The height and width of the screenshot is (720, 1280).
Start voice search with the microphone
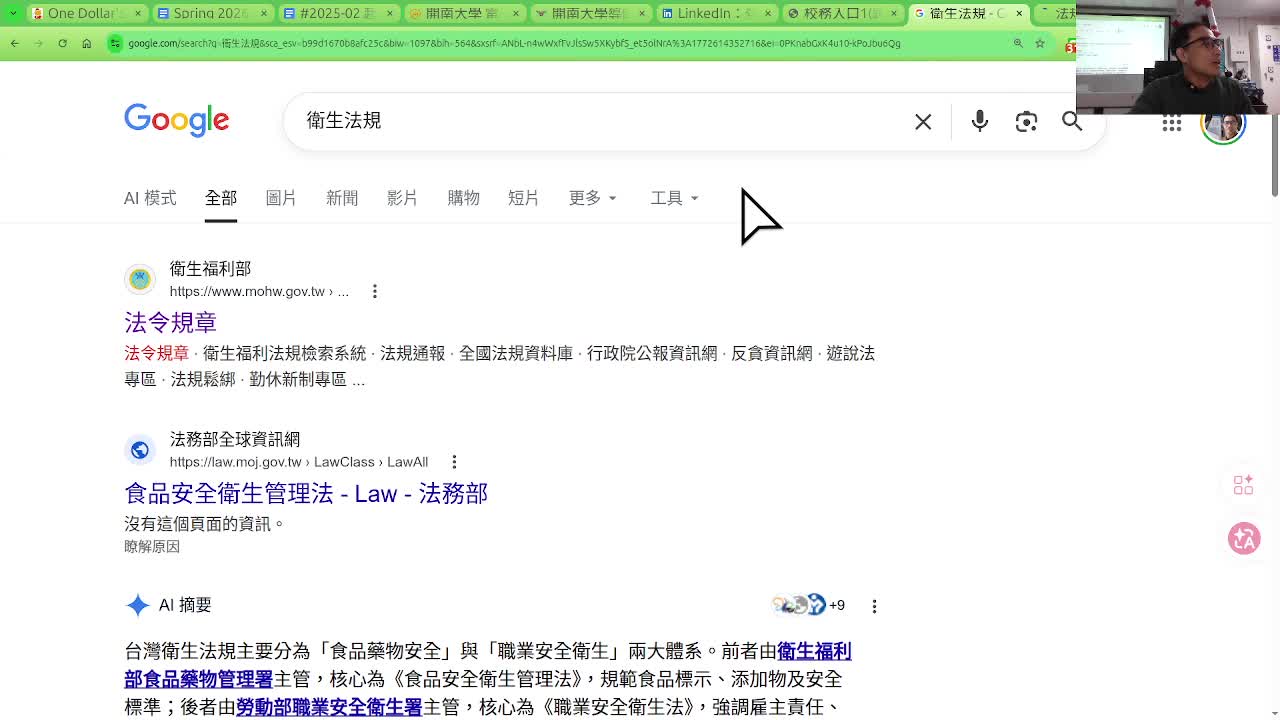(x=980, y=121)
